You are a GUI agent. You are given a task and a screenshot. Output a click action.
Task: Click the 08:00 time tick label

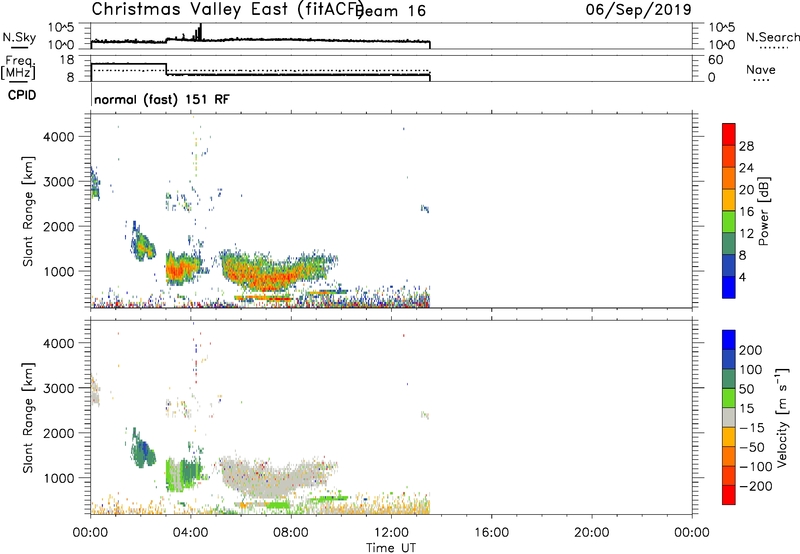click(291, 533)
